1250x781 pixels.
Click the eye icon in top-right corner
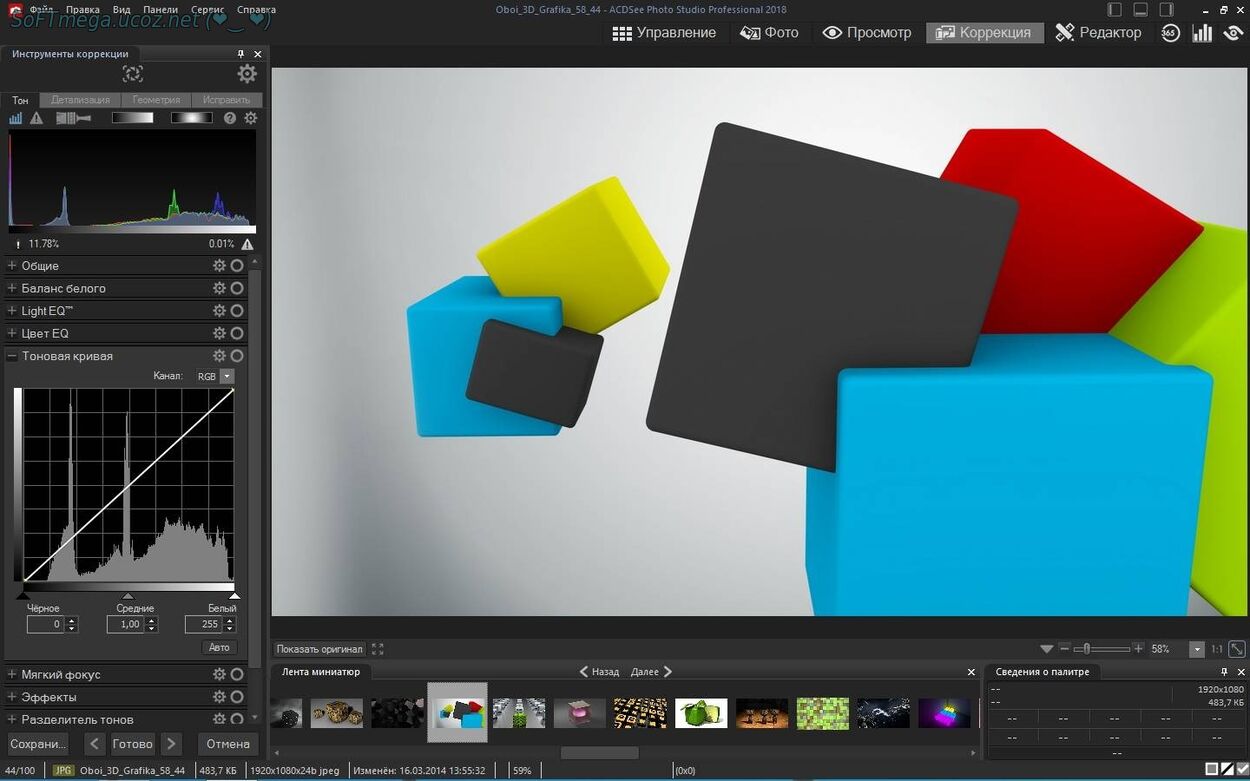pos(1233,33)
